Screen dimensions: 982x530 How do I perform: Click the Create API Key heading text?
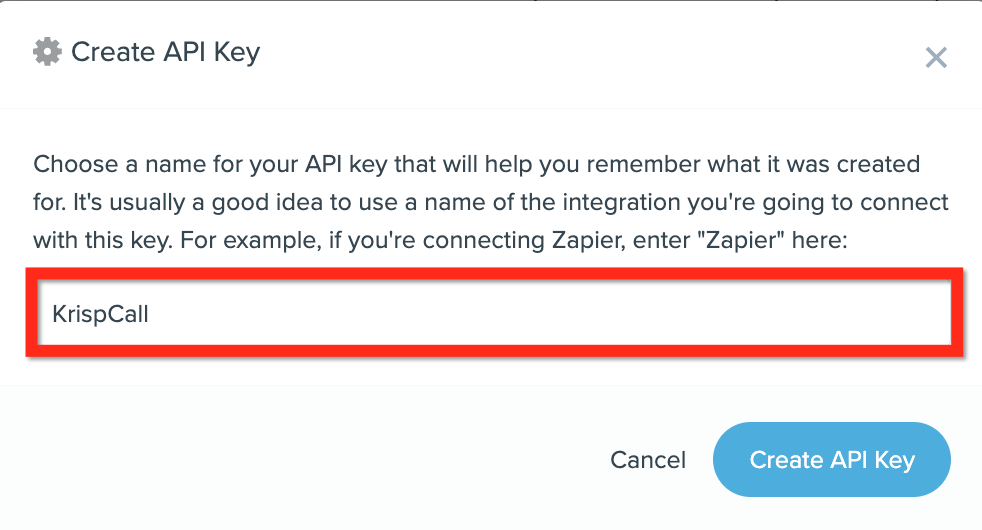click(165, 52)
